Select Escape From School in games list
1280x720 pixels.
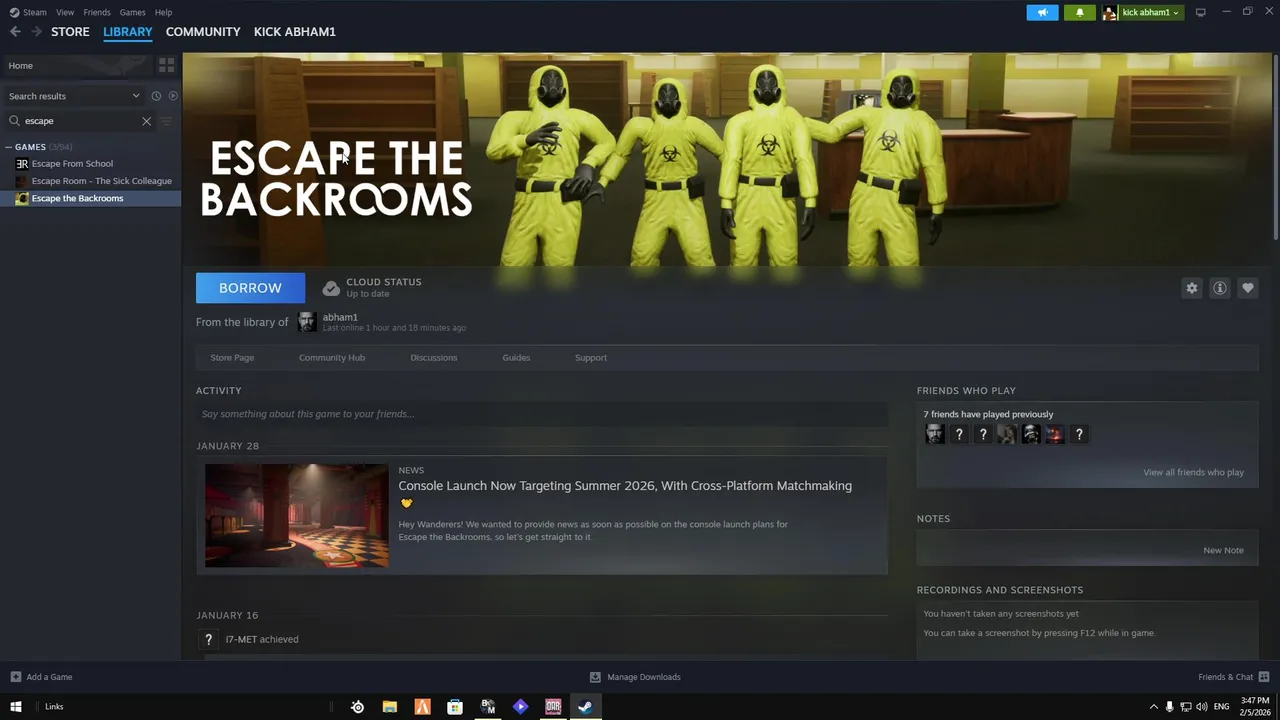point(72,164)
